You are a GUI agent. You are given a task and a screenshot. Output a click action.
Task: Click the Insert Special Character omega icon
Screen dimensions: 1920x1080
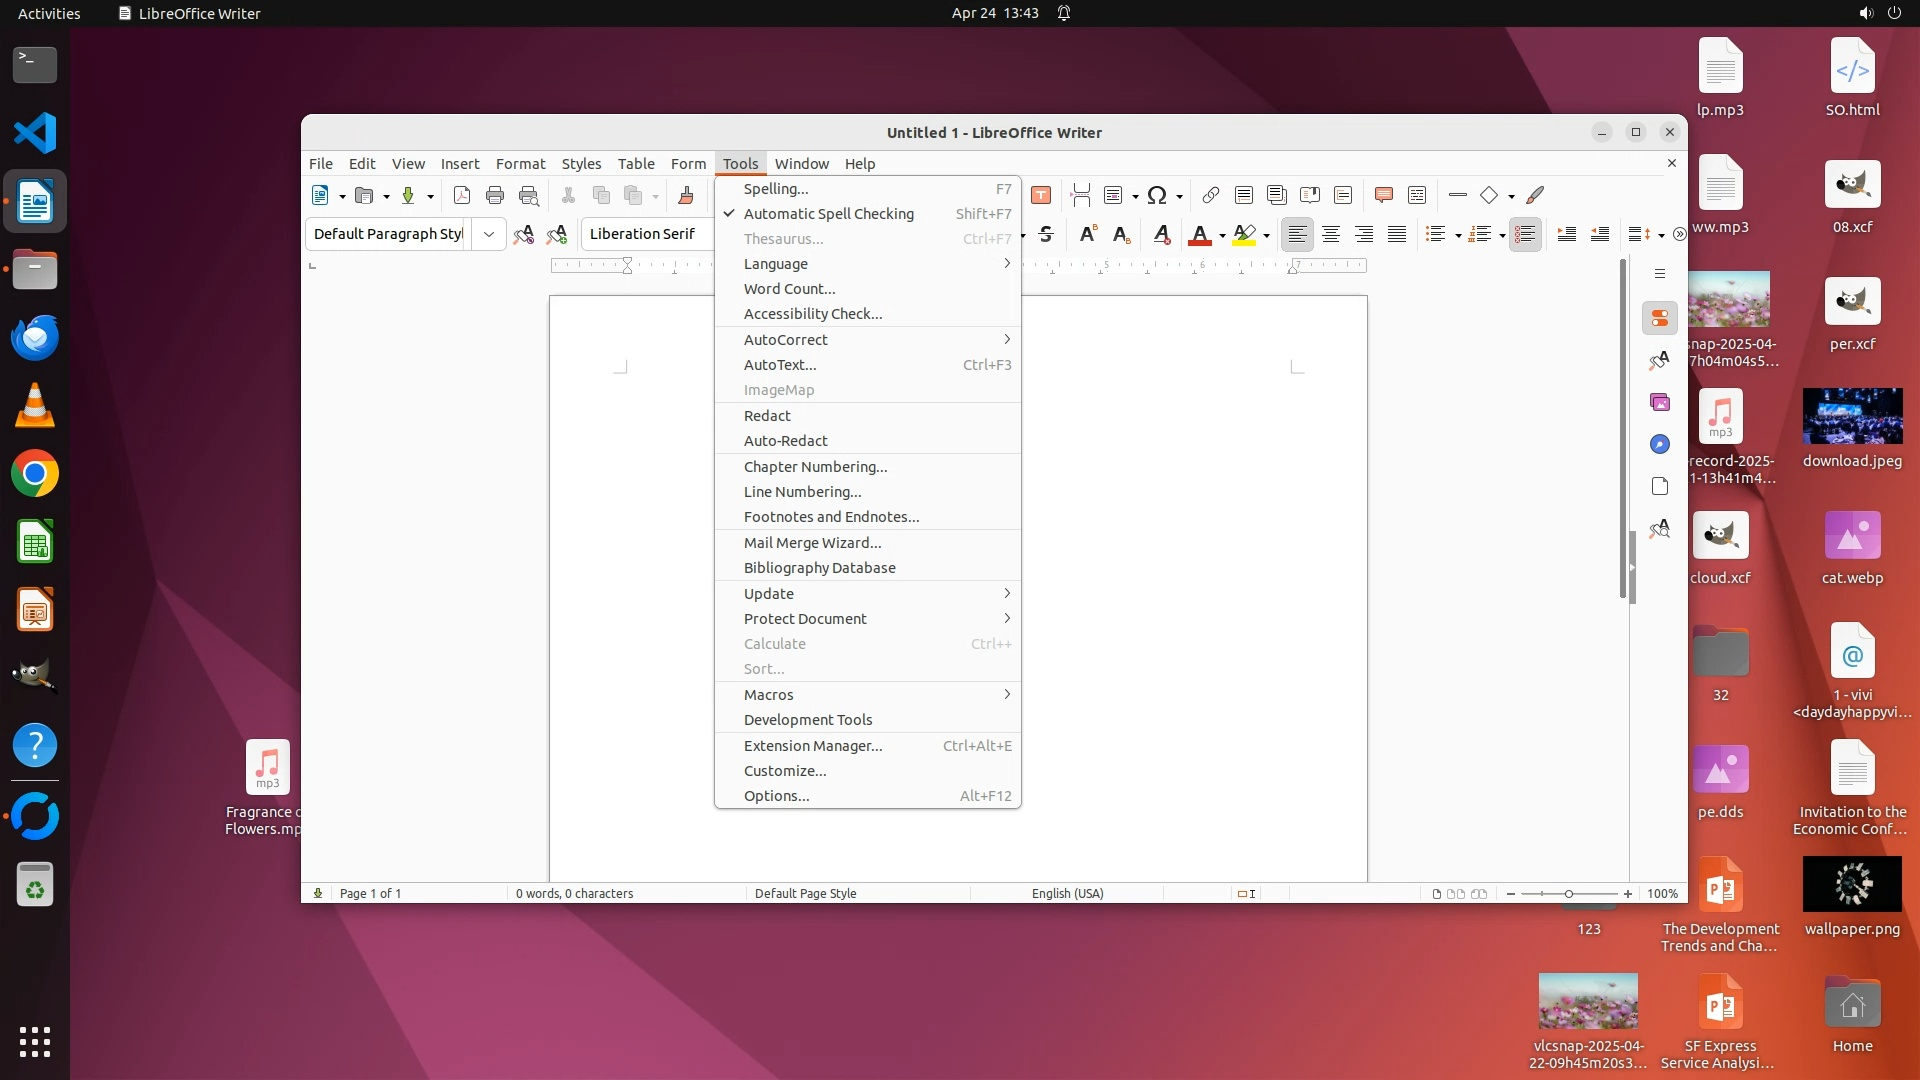pyautogui.click(x=1157, y=195)
